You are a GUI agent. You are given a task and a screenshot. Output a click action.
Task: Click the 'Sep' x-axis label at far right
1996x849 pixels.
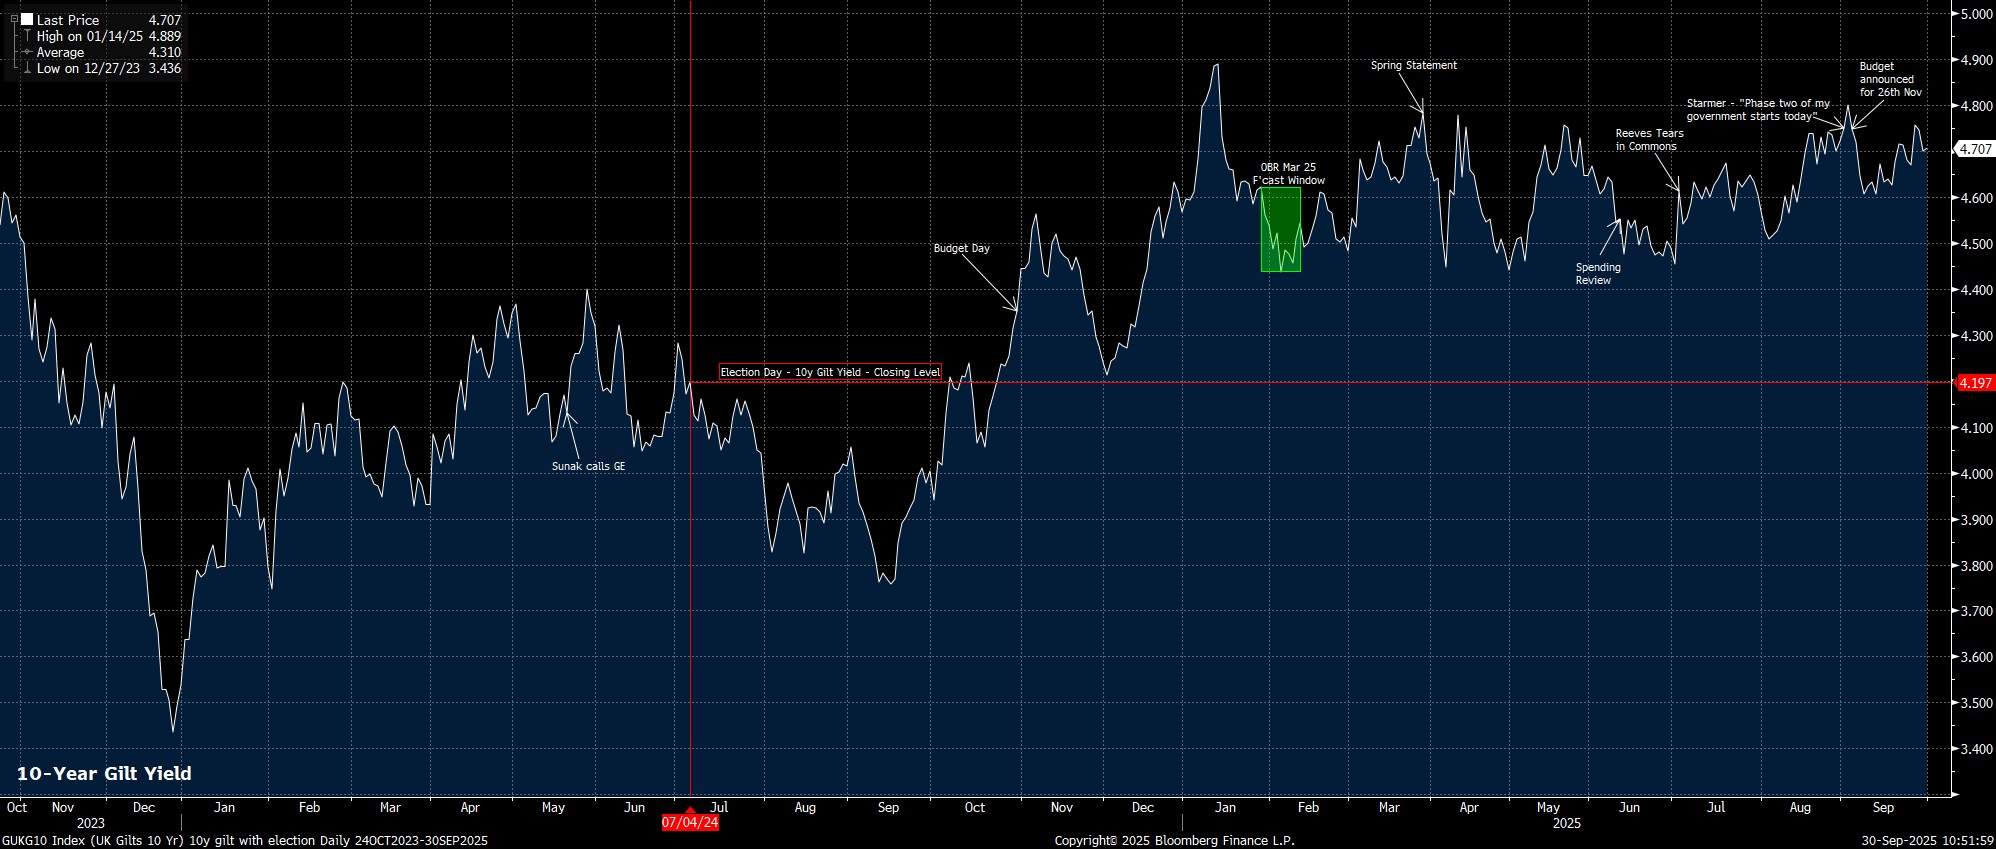tap(1883, 807)
